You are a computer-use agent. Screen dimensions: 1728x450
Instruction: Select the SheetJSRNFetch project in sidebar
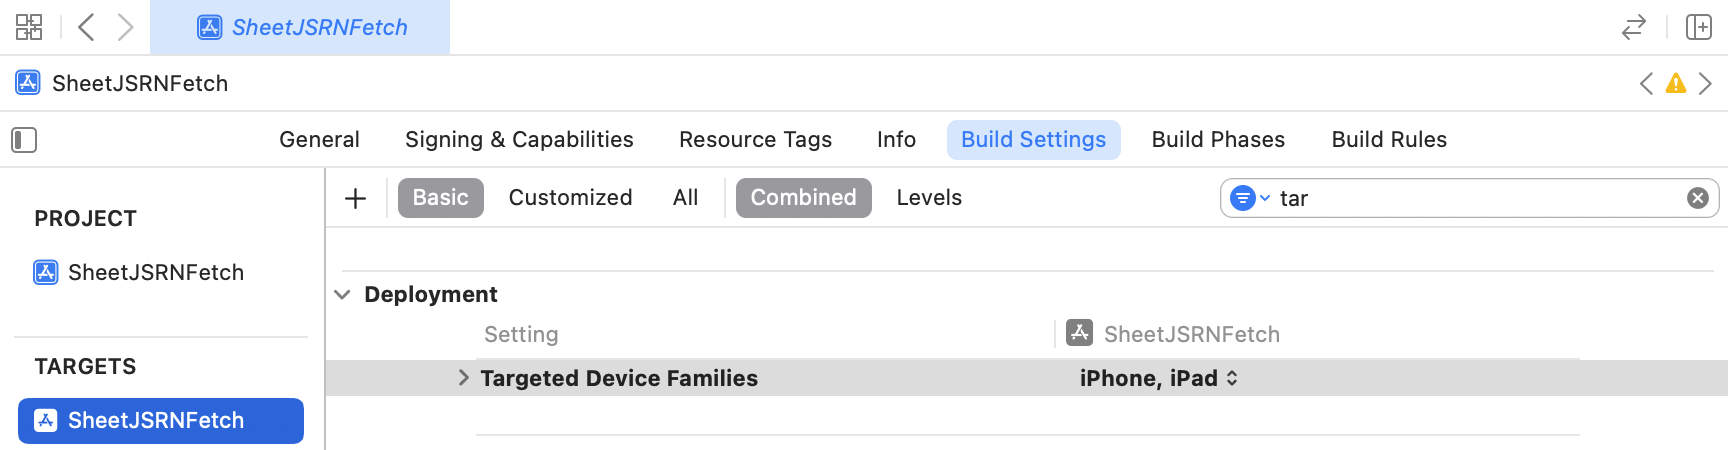click(155, 273)
